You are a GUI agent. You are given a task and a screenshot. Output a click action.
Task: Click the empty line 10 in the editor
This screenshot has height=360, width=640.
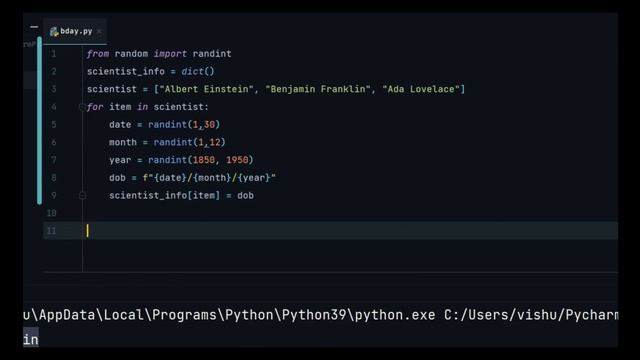pos(351,213)
